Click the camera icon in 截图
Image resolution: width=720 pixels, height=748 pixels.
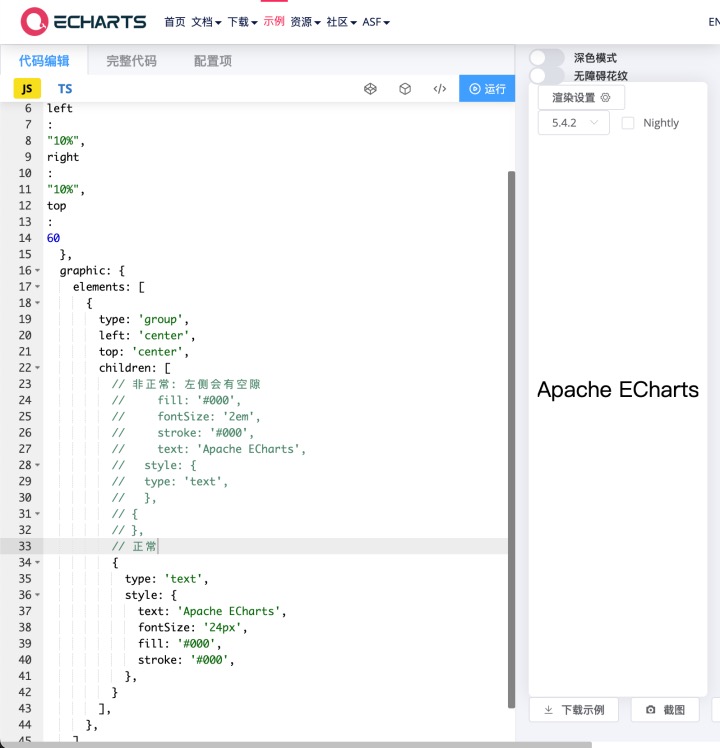pyautogui.click(x=650, y=710)
